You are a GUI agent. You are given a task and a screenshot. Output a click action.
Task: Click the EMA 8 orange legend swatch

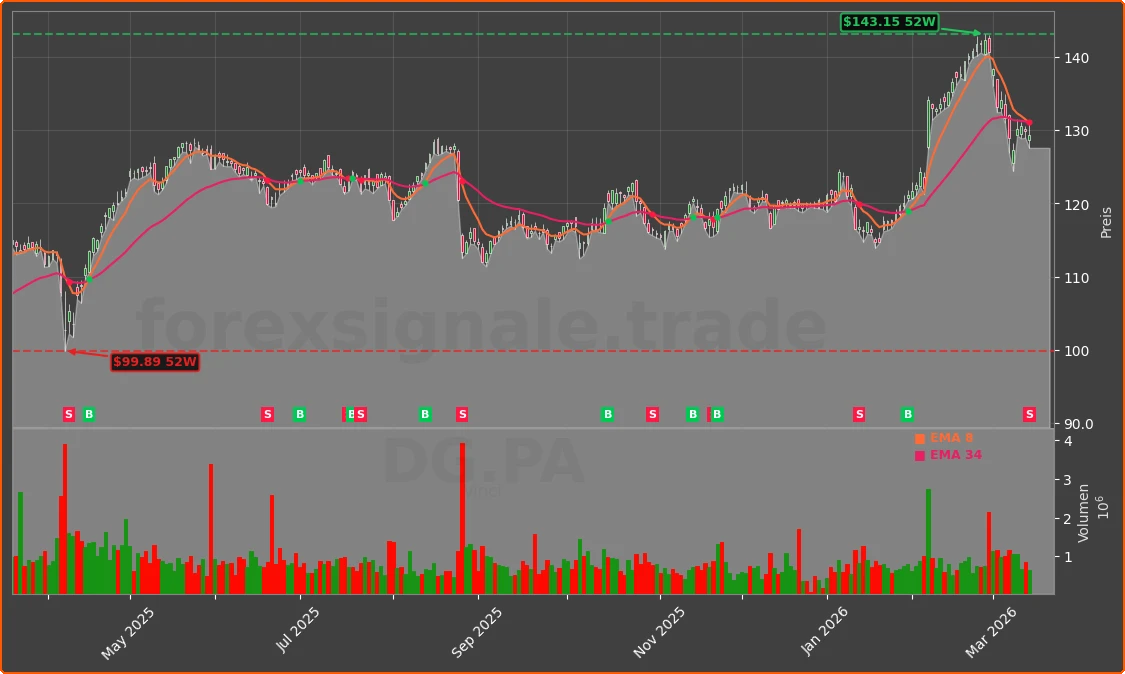(x=919, y=437)
